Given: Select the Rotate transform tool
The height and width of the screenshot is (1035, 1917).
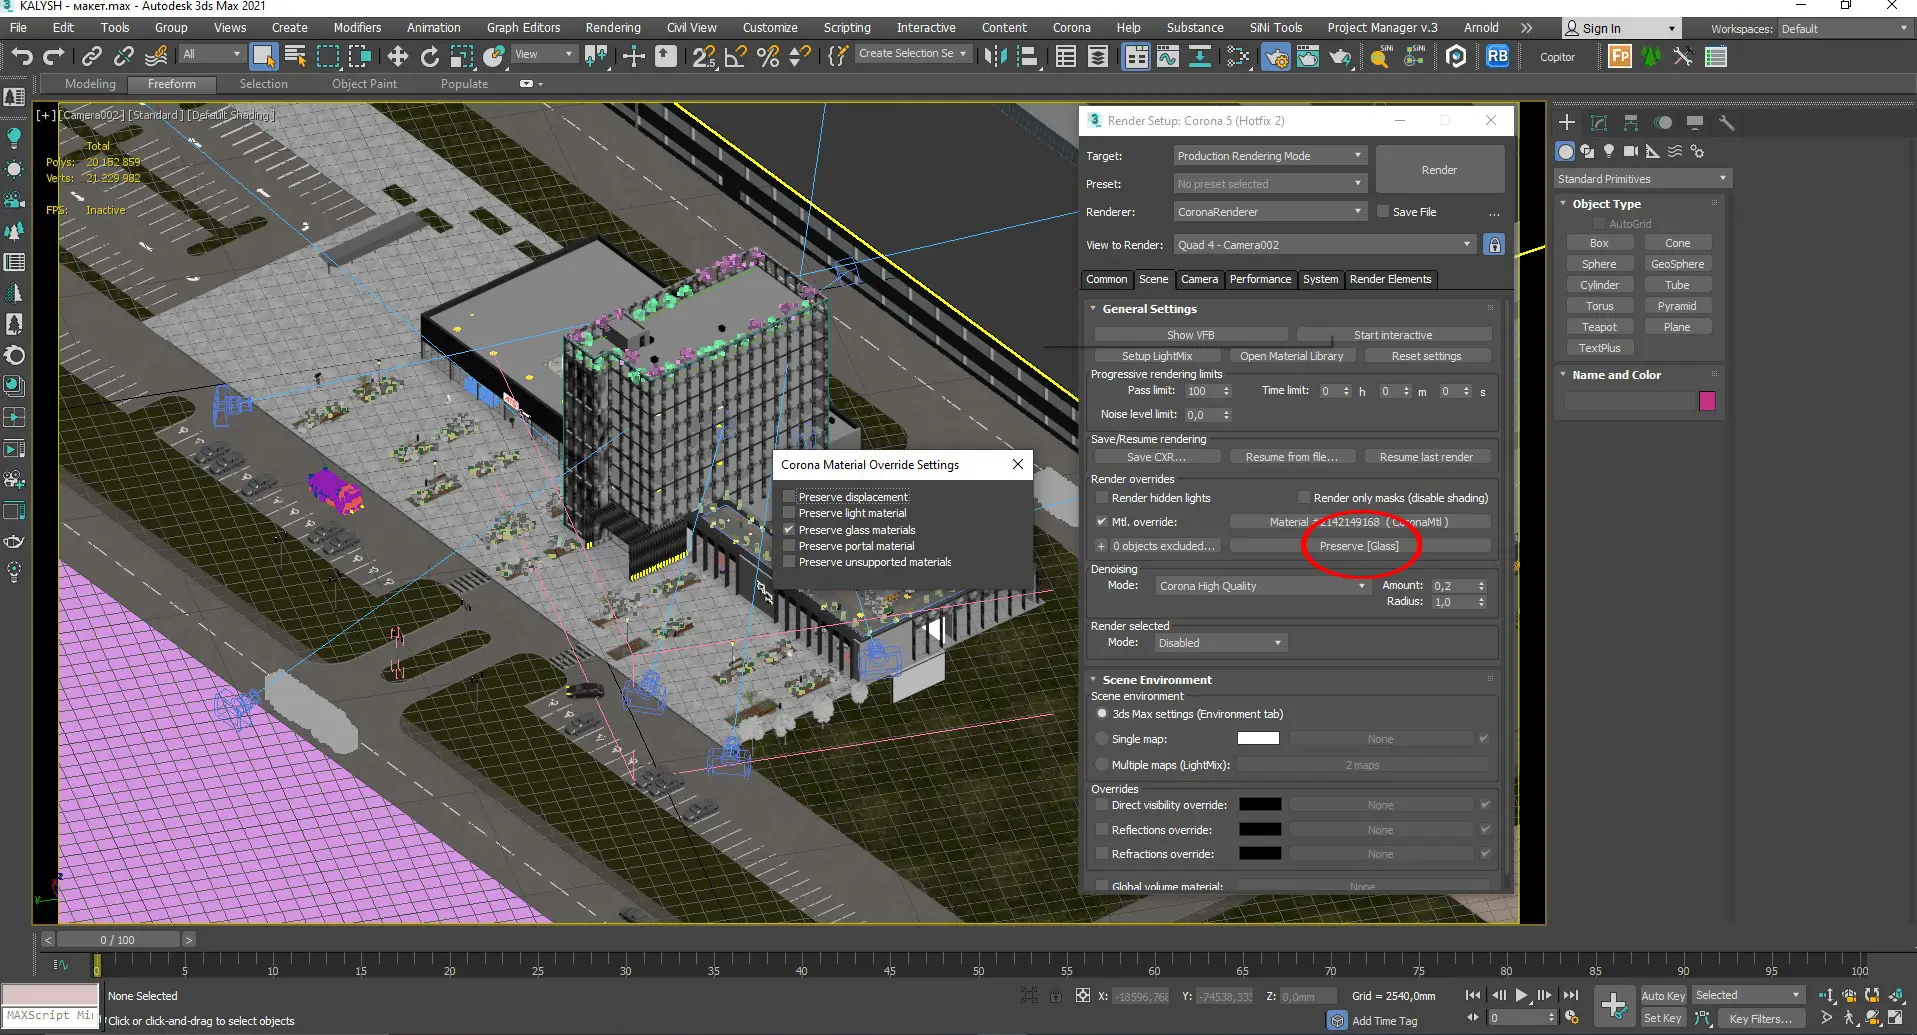Looking at the screenshot, I should 429,57.
